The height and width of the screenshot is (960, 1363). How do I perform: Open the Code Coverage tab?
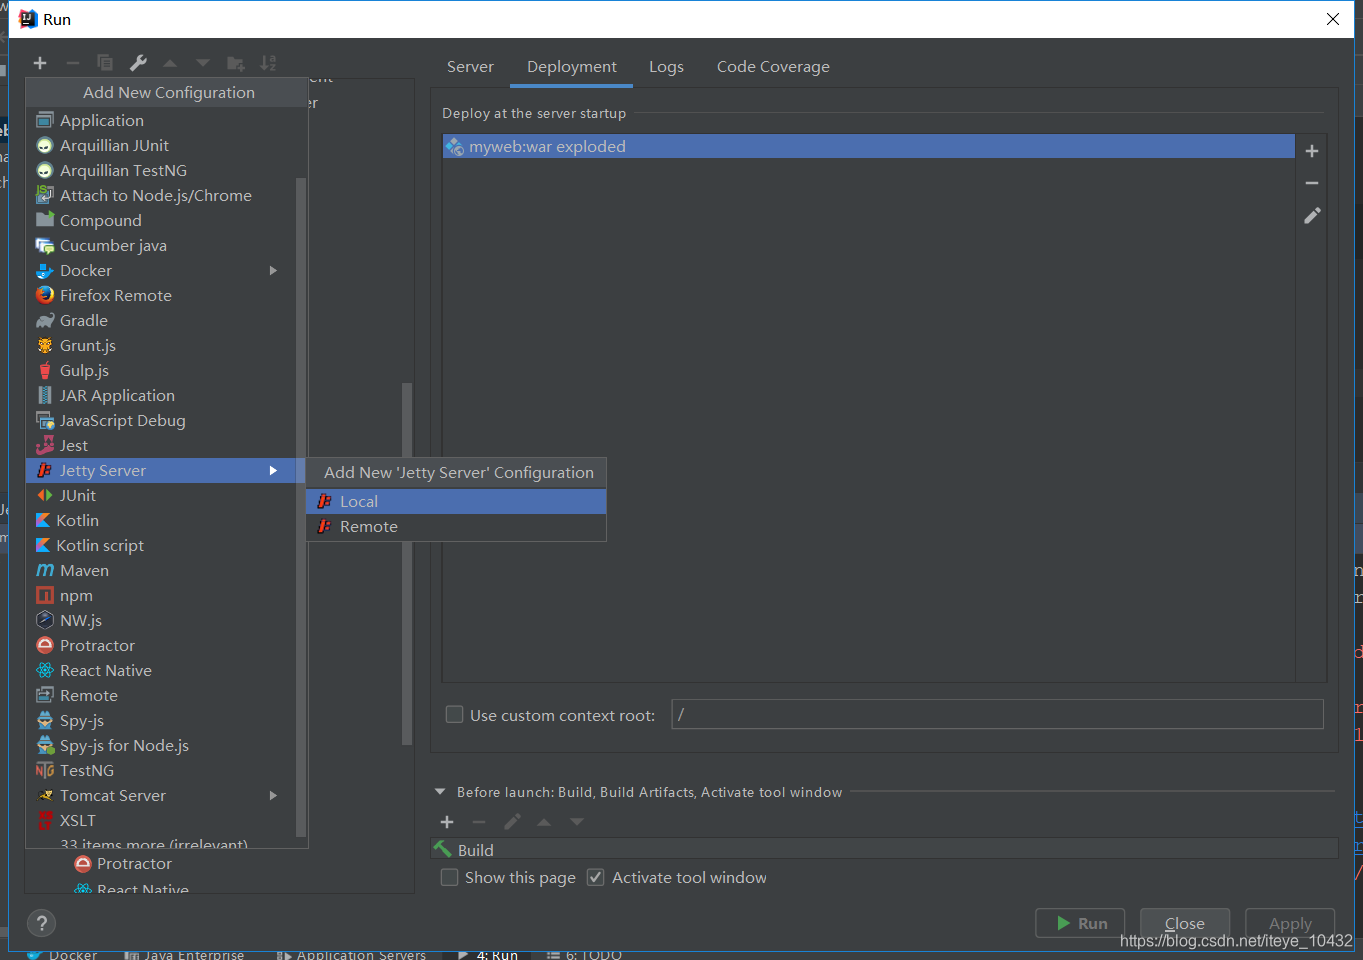773,67
